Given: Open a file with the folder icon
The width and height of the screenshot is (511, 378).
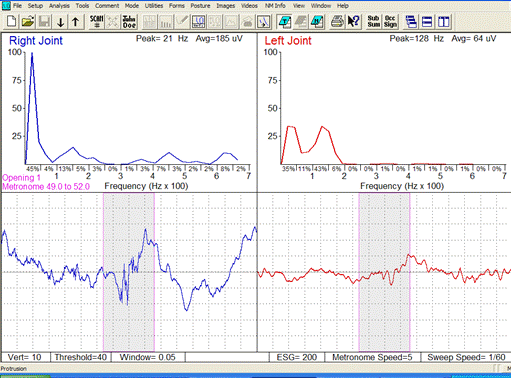Looking at the screenshot, I should [x=28, y=22].
